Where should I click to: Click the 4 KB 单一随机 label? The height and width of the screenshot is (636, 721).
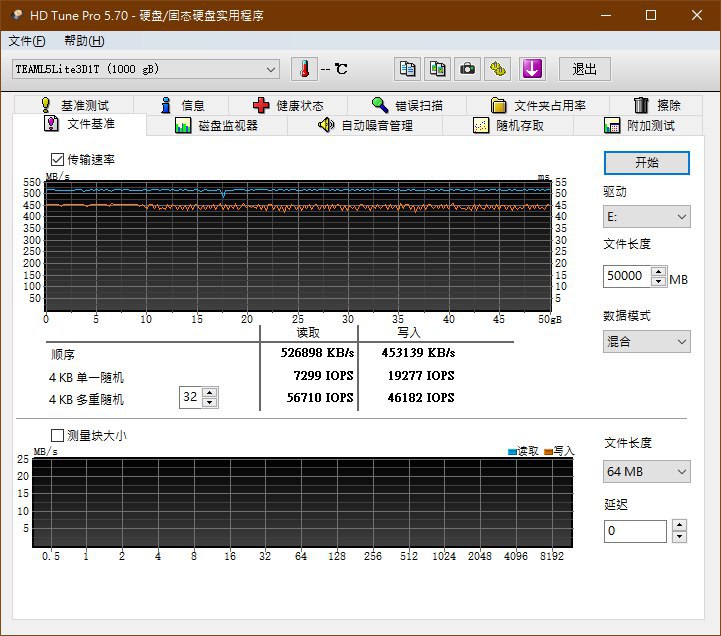(x=86, y=377)
